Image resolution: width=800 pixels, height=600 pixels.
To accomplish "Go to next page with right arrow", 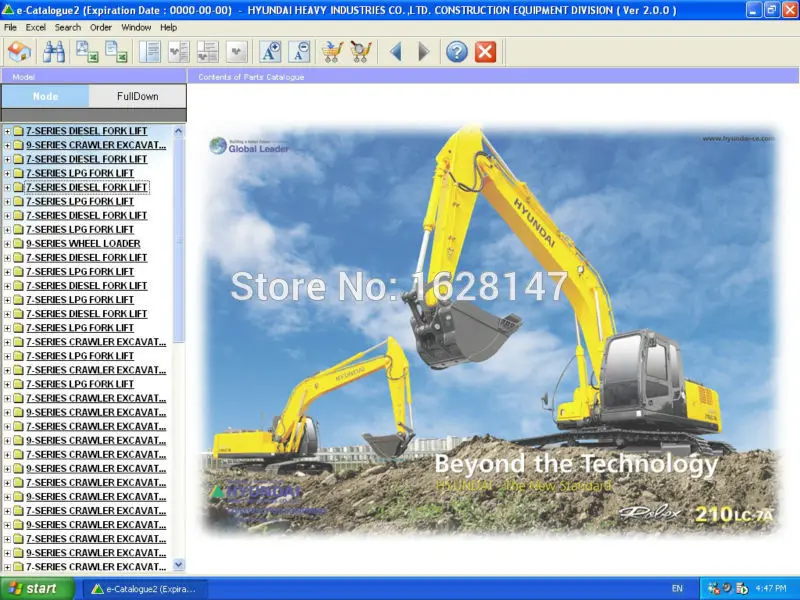I will tap(423, 52).
